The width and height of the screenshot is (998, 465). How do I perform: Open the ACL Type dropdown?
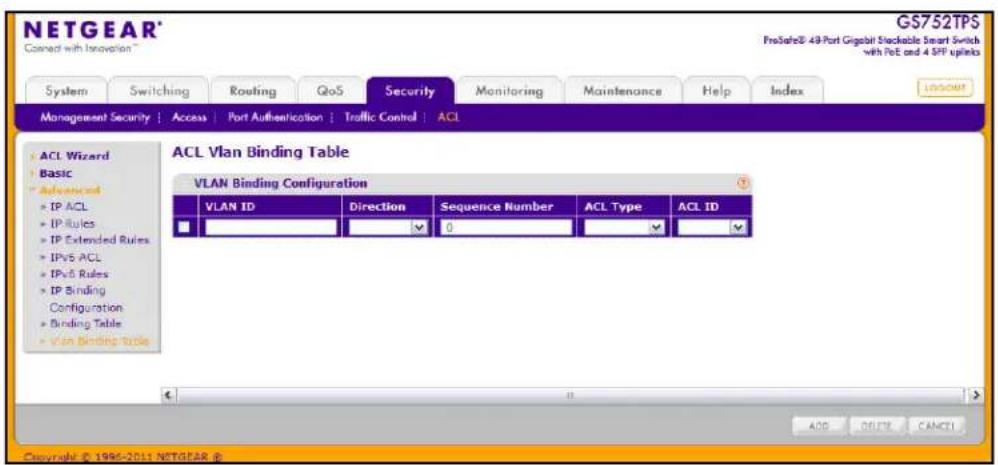(x=625, y=227)
